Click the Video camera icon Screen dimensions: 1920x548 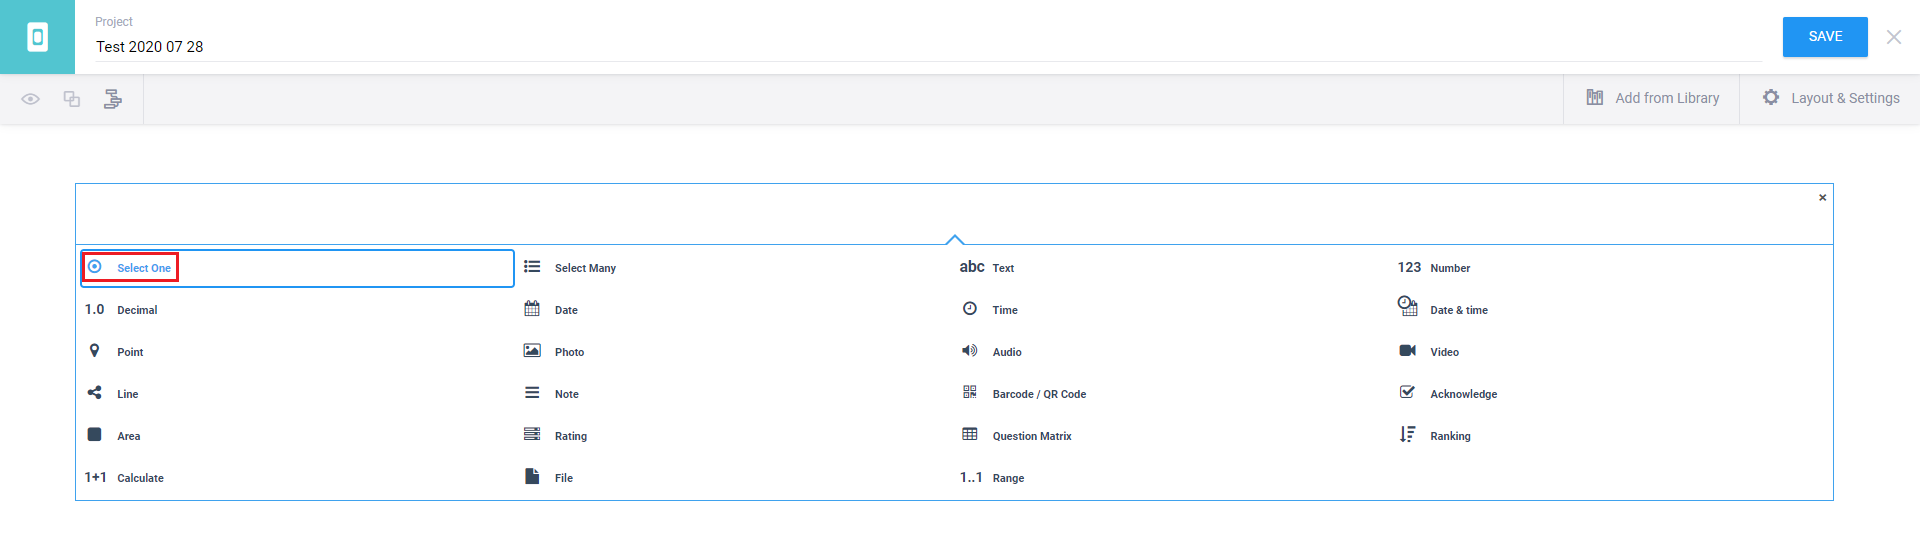[x=1407, y=351]
